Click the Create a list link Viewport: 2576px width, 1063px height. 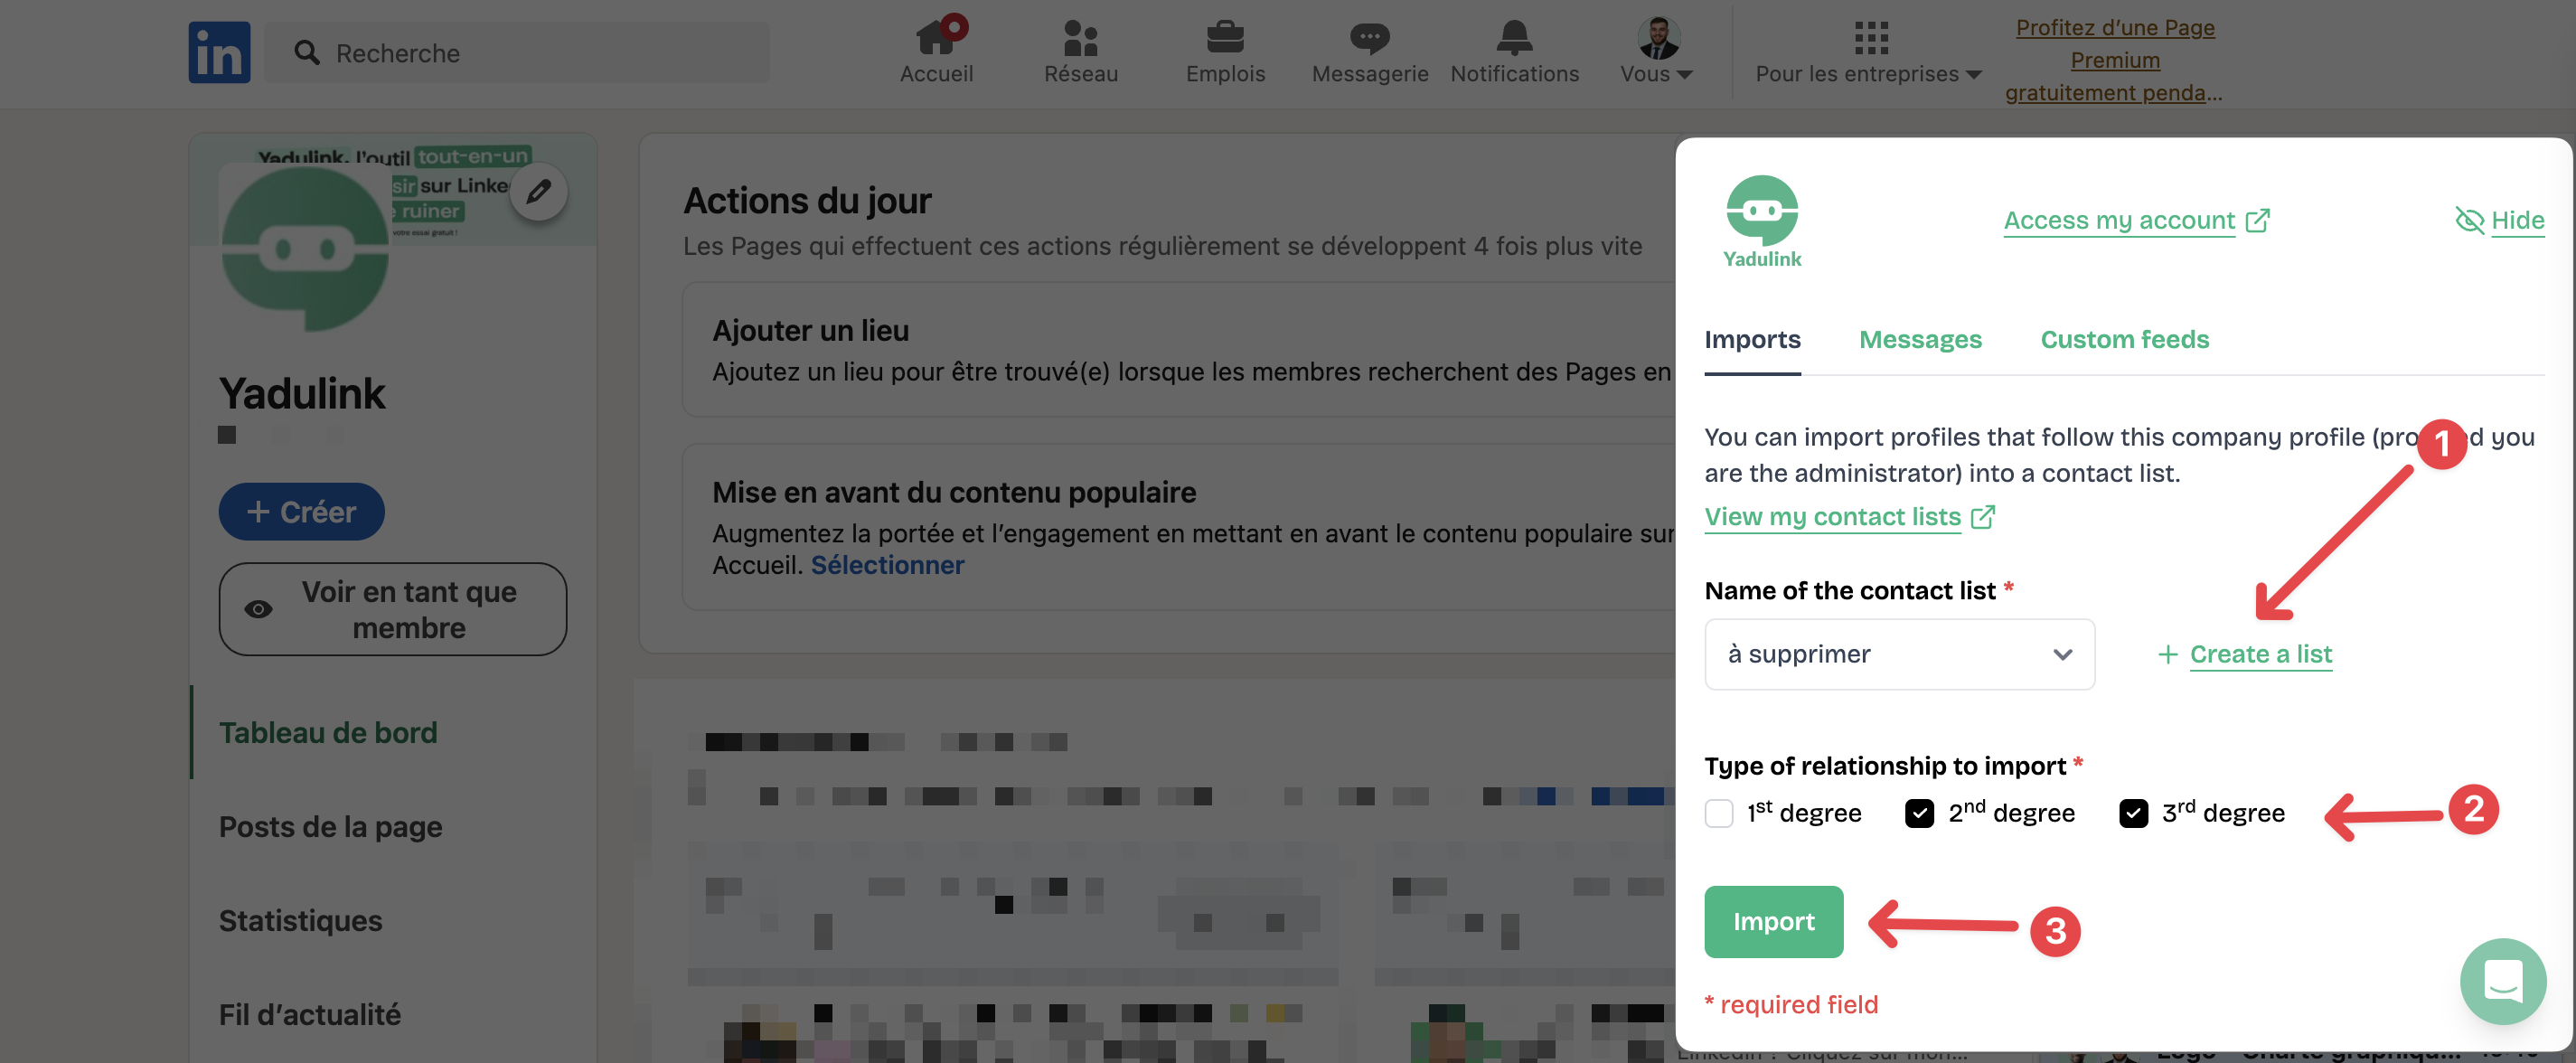[2259, 654]
